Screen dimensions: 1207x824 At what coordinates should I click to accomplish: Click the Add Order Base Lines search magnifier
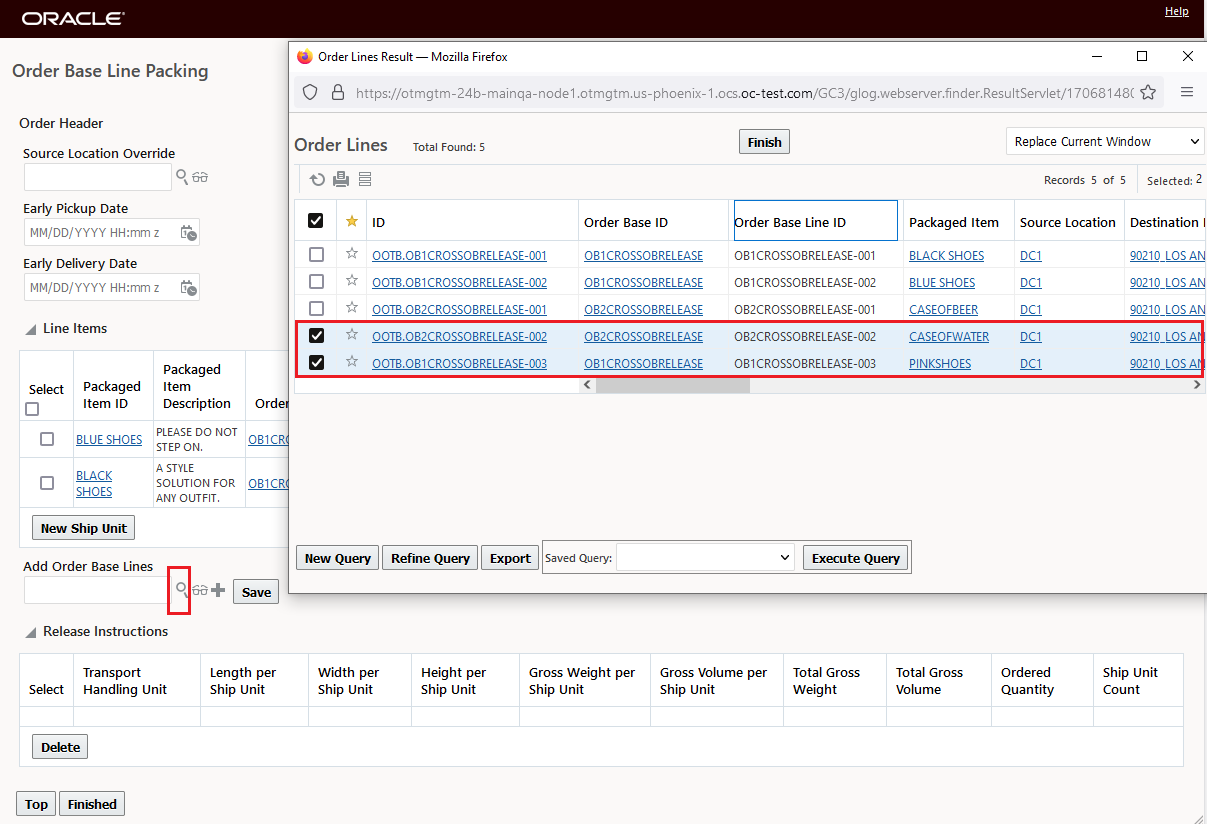(x=181, y=590)
